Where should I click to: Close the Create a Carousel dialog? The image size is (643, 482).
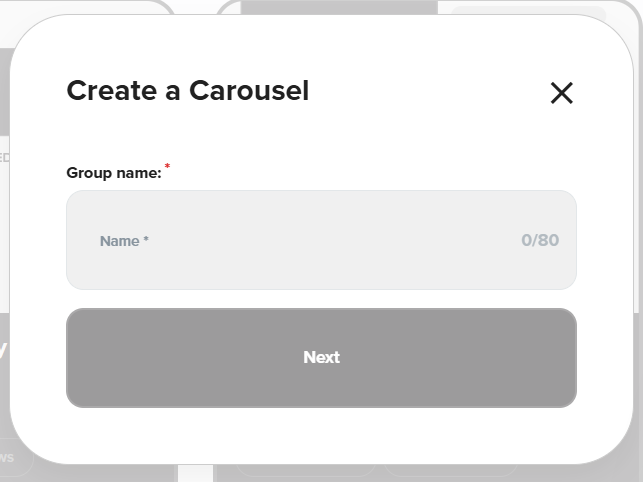tap(561, 93)
